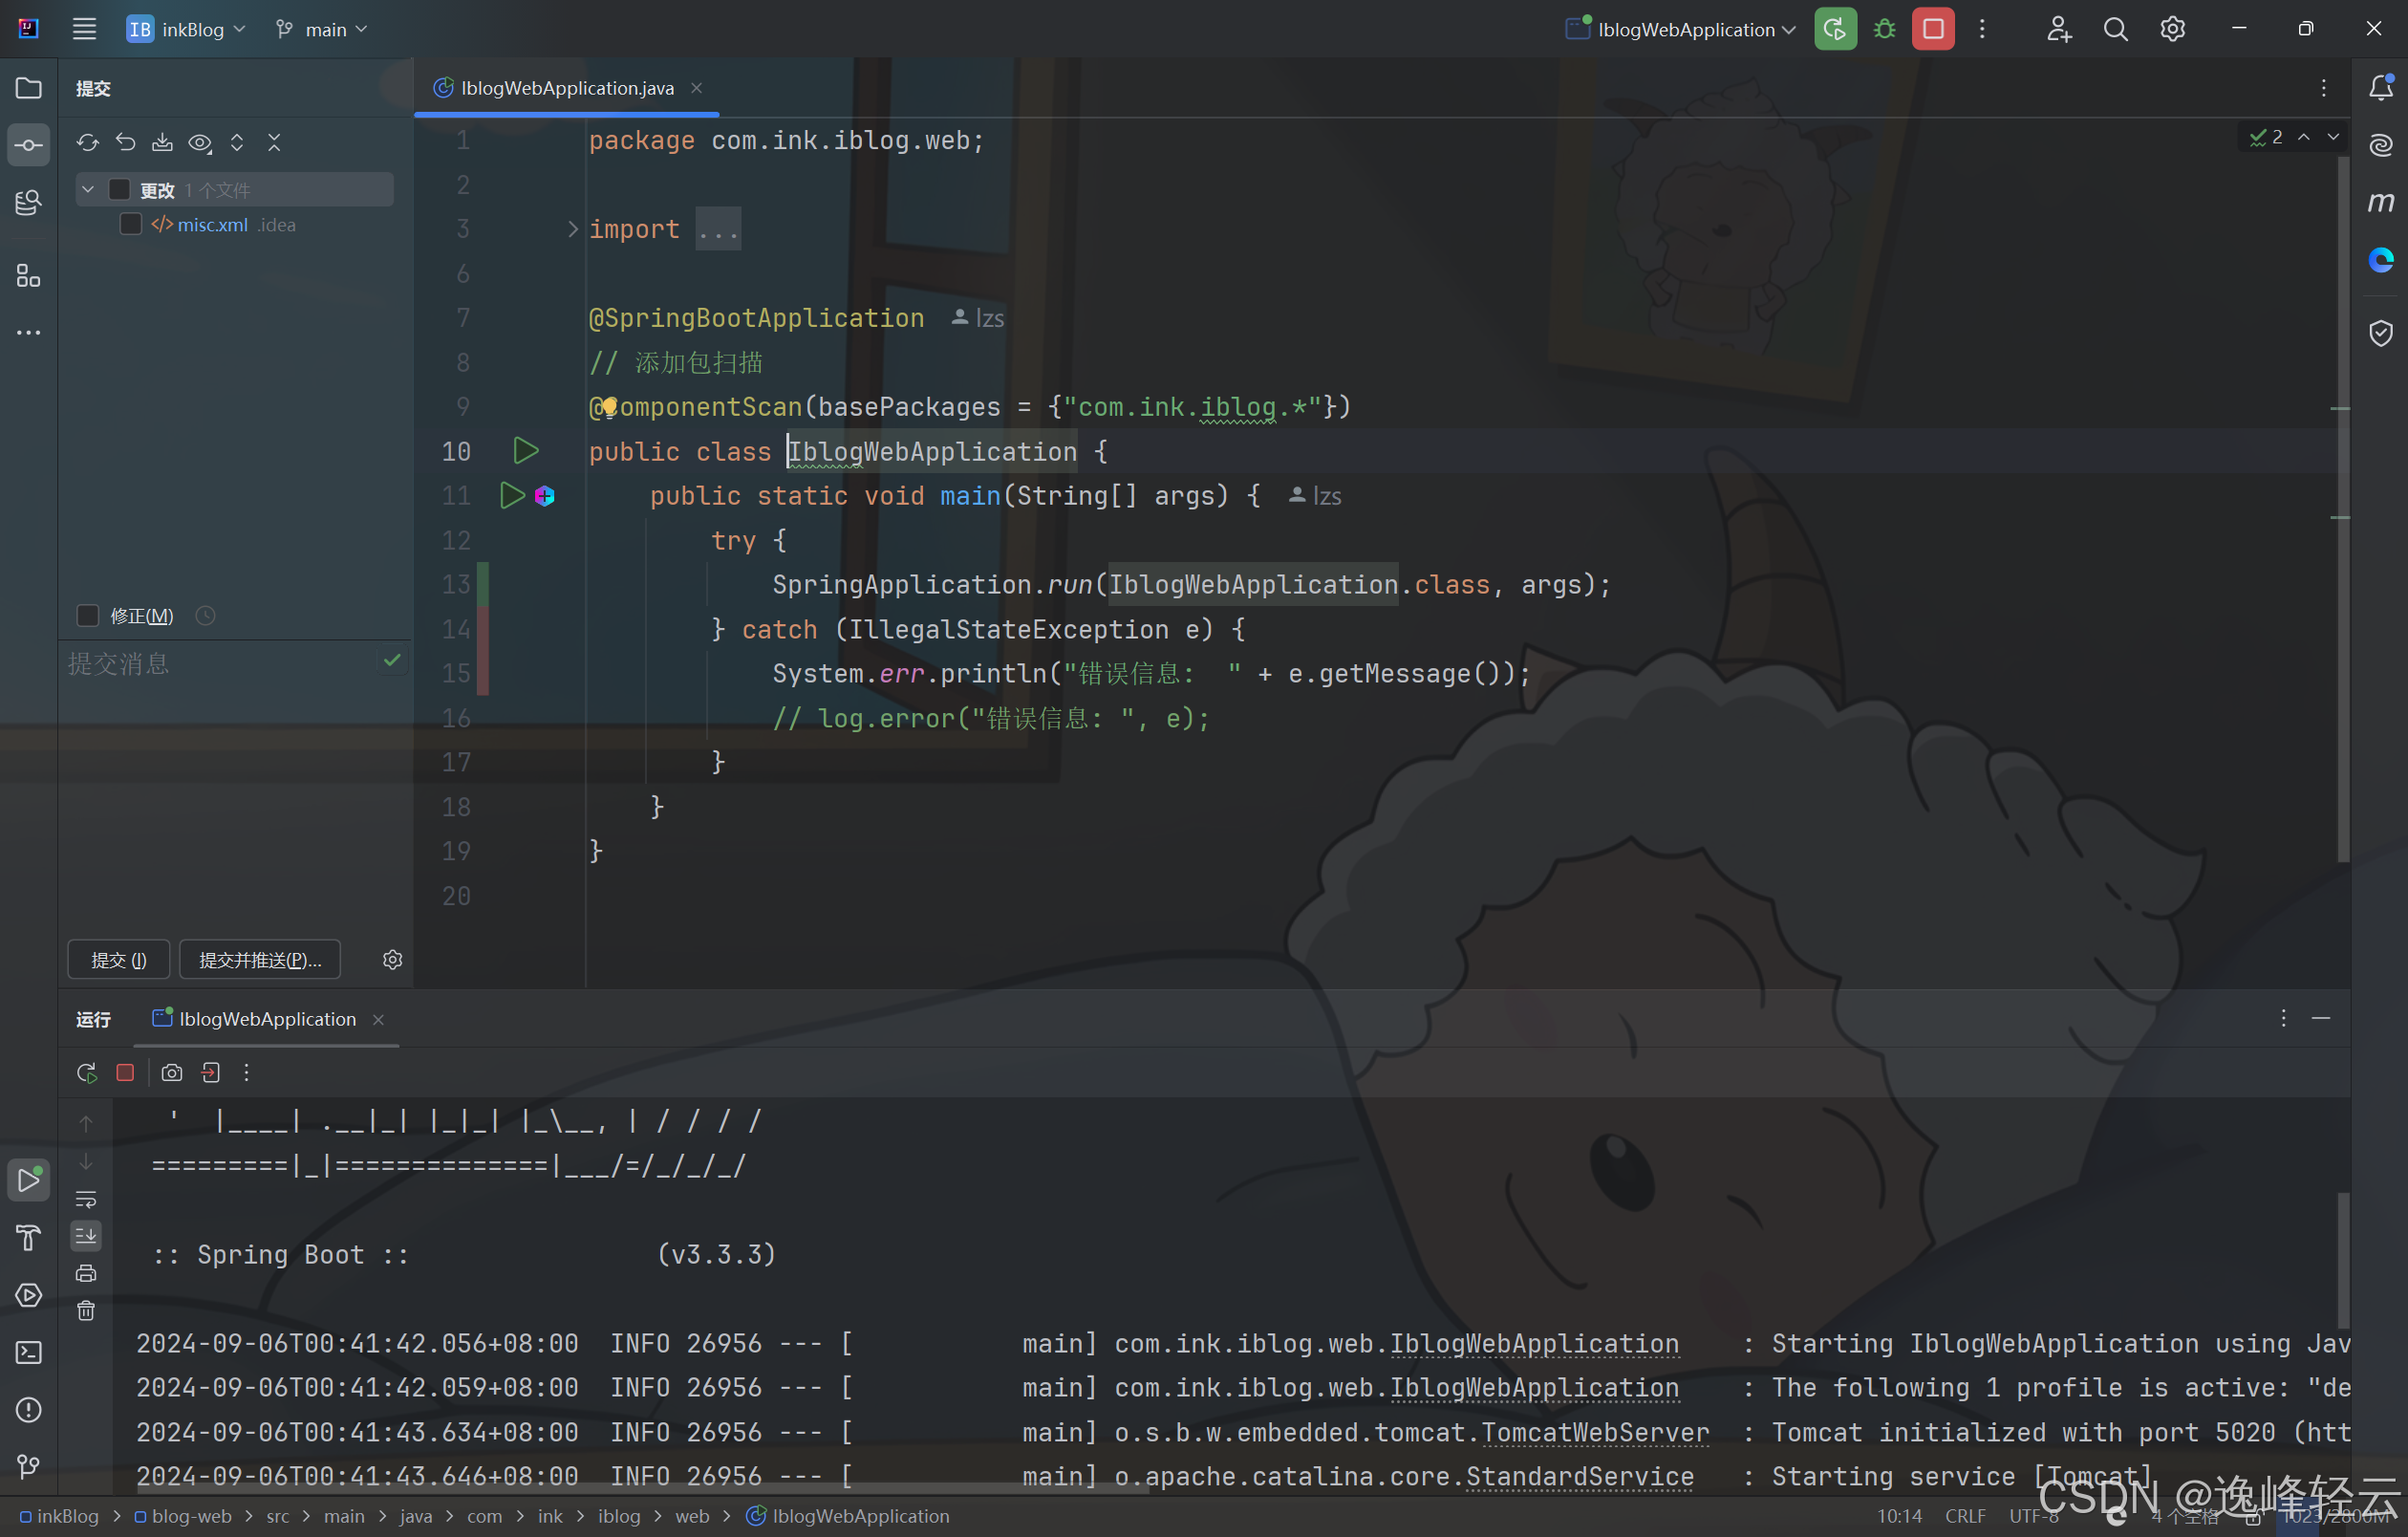Viewport: 2408px width, 1537px height.
Task: Open IblogWebApplication run configuration dropdown
Action: (1680, 29)
